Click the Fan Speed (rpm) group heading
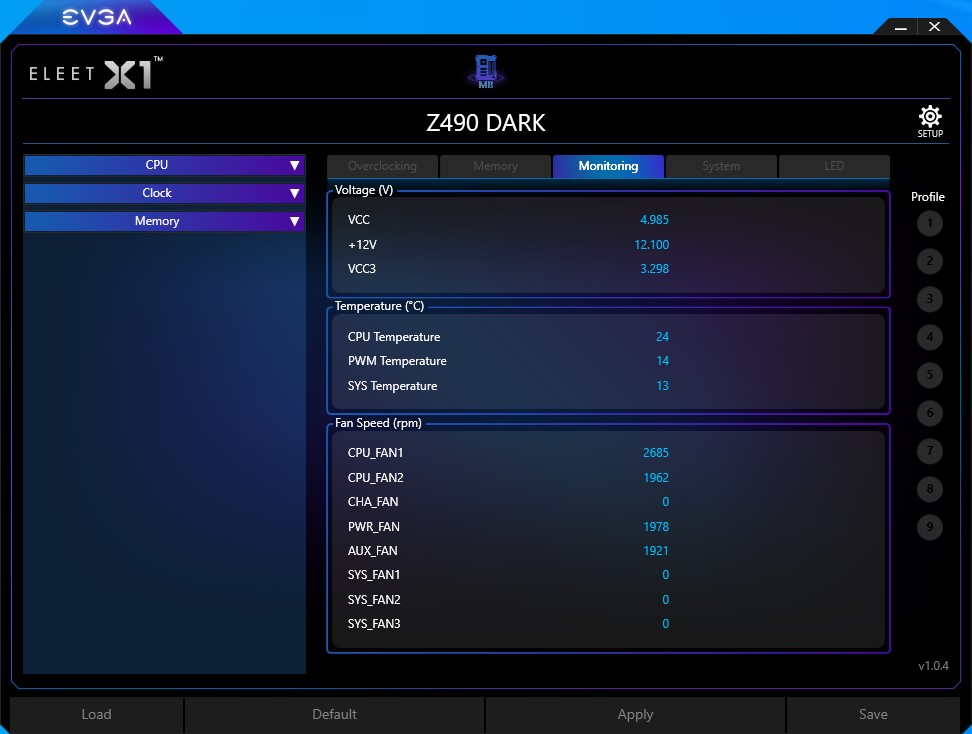The width and height of the screenshot is (972, 734). coord(378,423)
